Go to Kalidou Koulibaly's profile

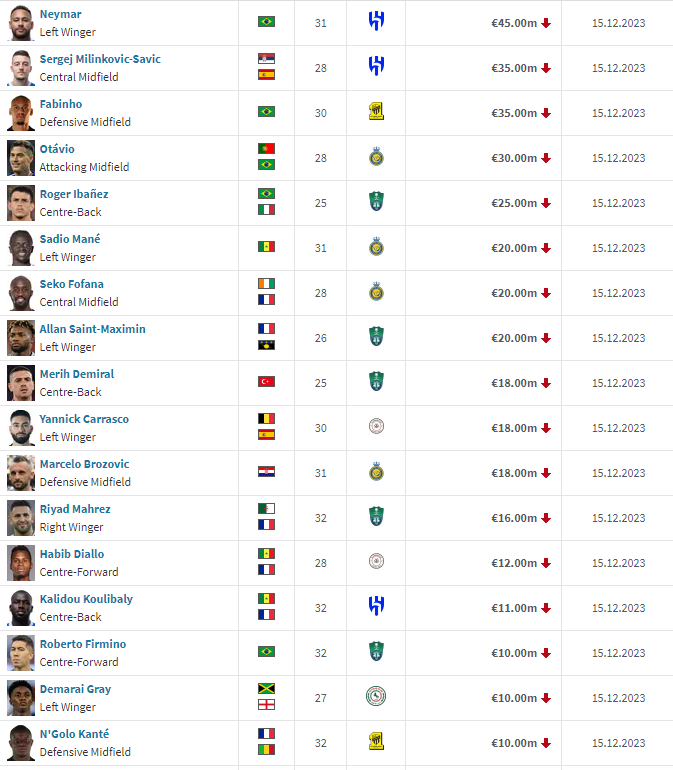pos(86,599)
